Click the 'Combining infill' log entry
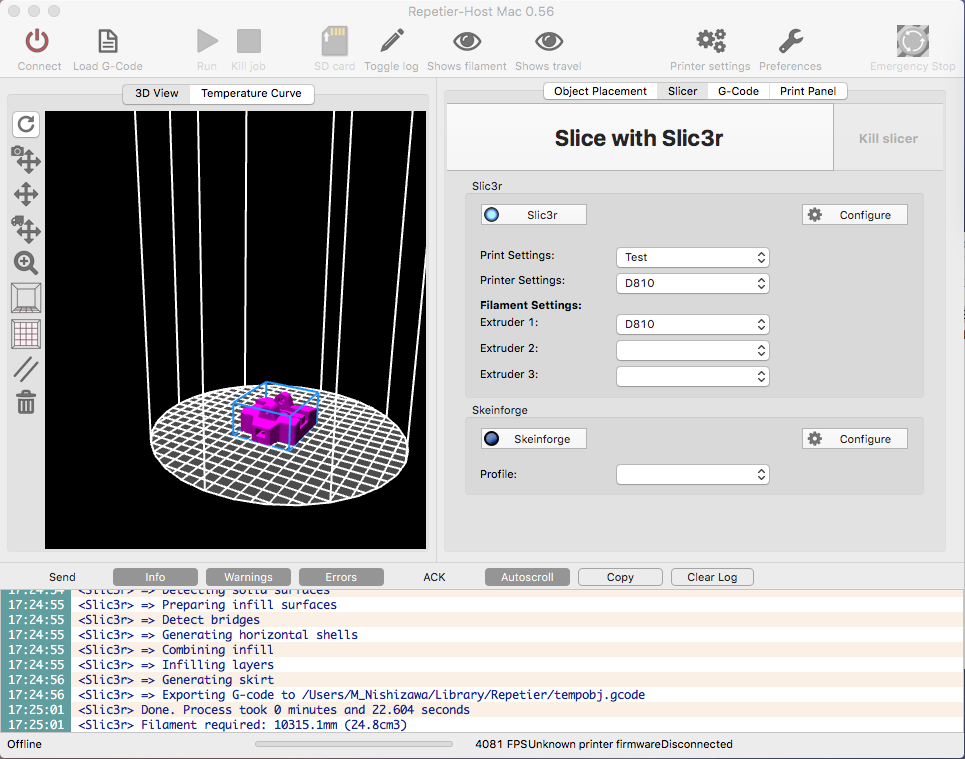The image size is (965, 759). pos(482,649)
